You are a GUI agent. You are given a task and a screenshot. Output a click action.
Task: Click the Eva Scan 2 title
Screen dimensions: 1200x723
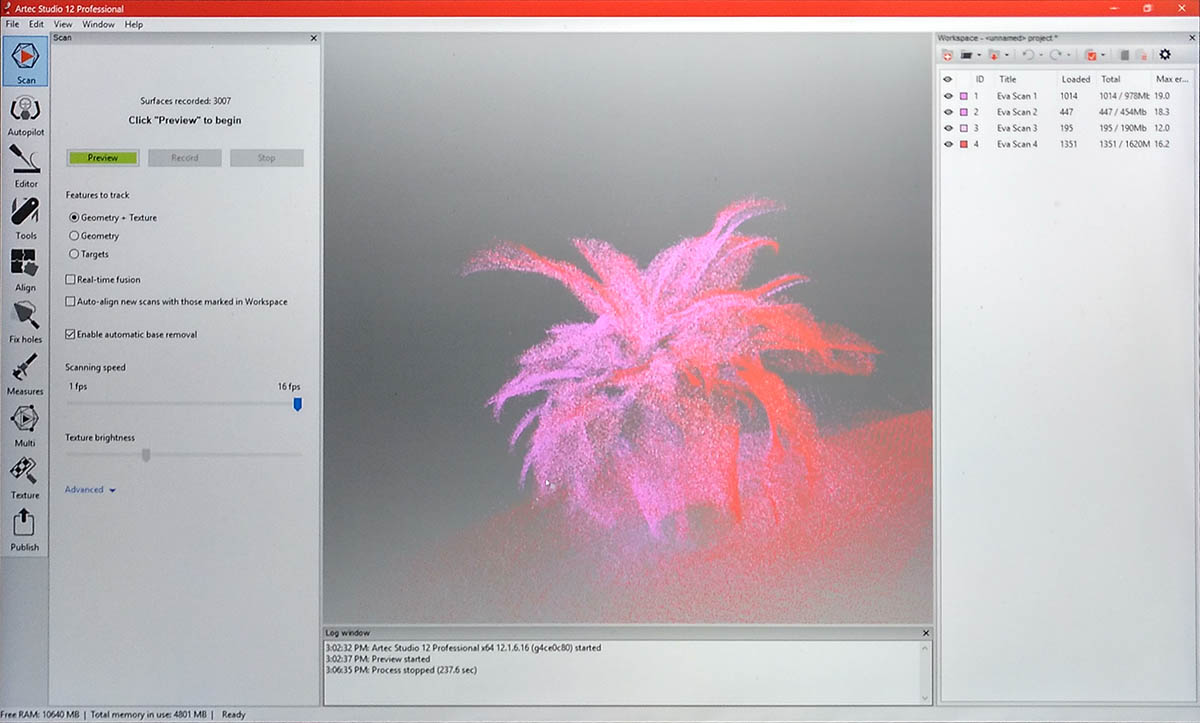click(x=1017, y=112)
